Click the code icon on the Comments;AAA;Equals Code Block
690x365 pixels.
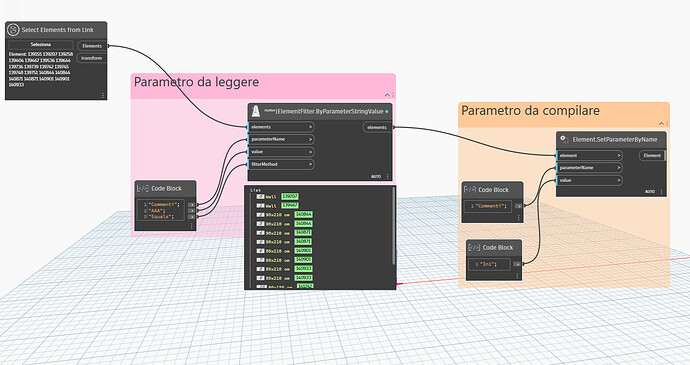click(x=143, y=188)
